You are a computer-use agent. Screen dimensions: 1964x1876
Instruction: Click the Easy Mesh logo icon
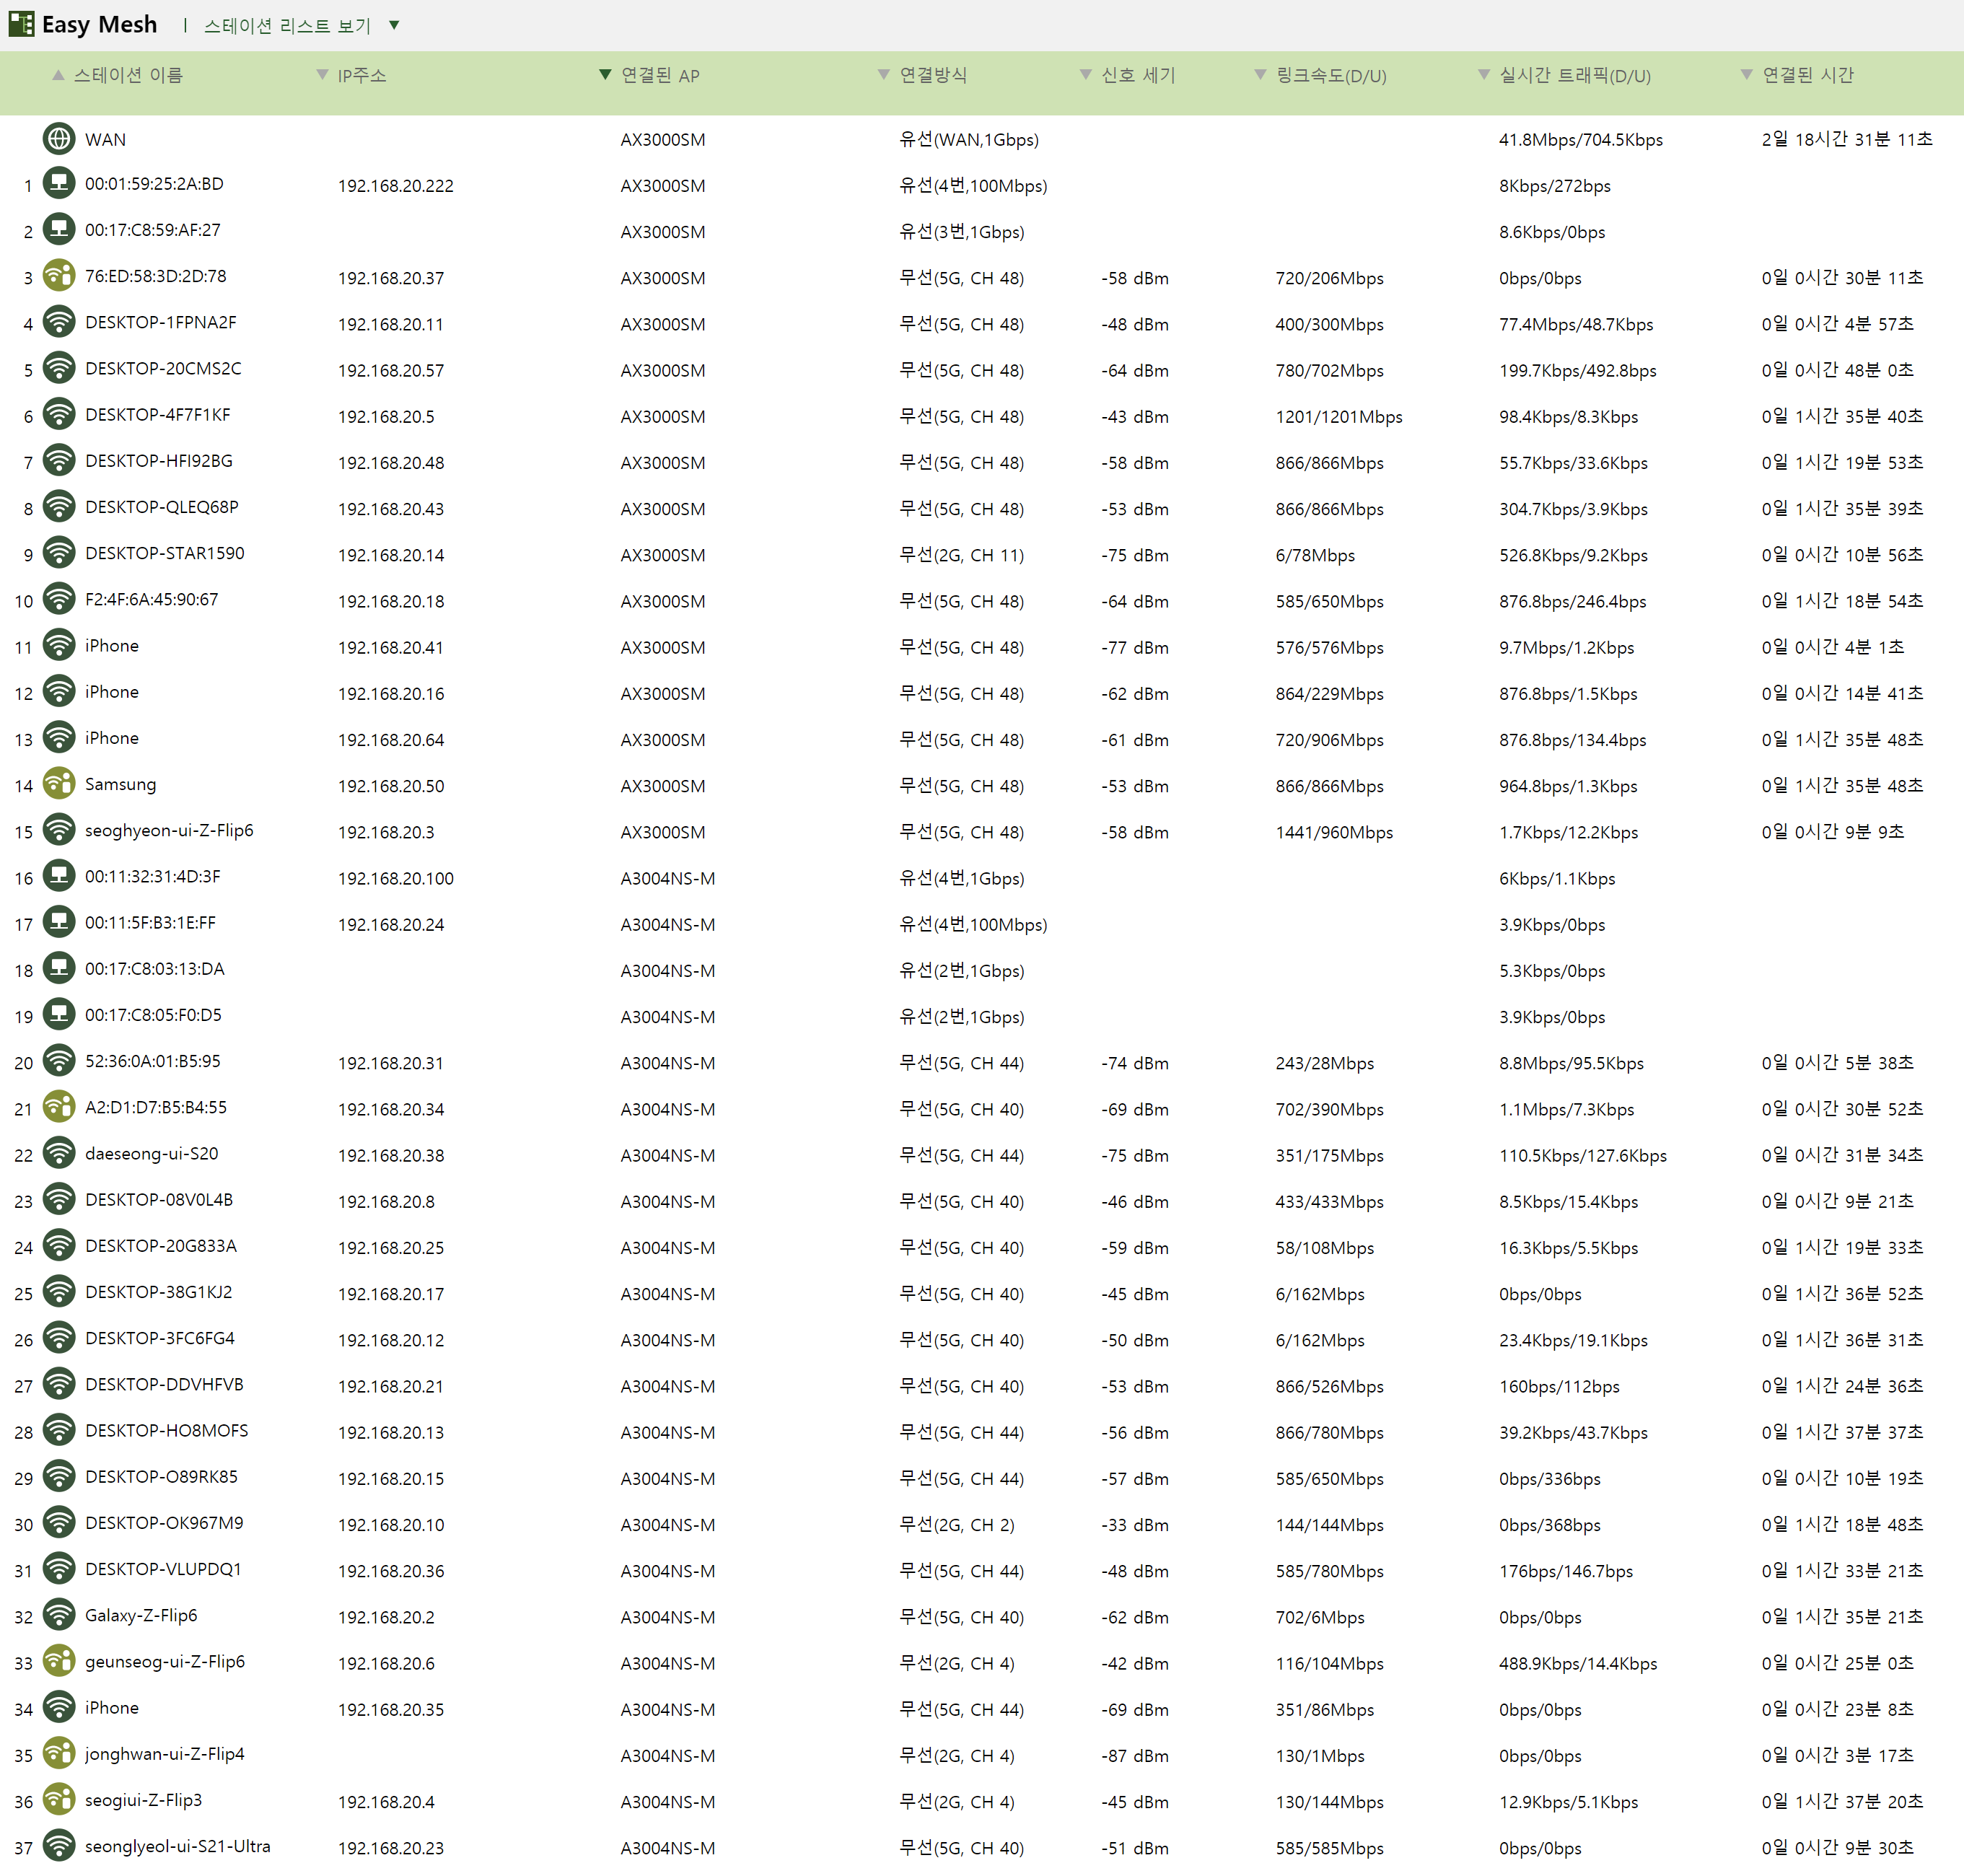[21, 24]
